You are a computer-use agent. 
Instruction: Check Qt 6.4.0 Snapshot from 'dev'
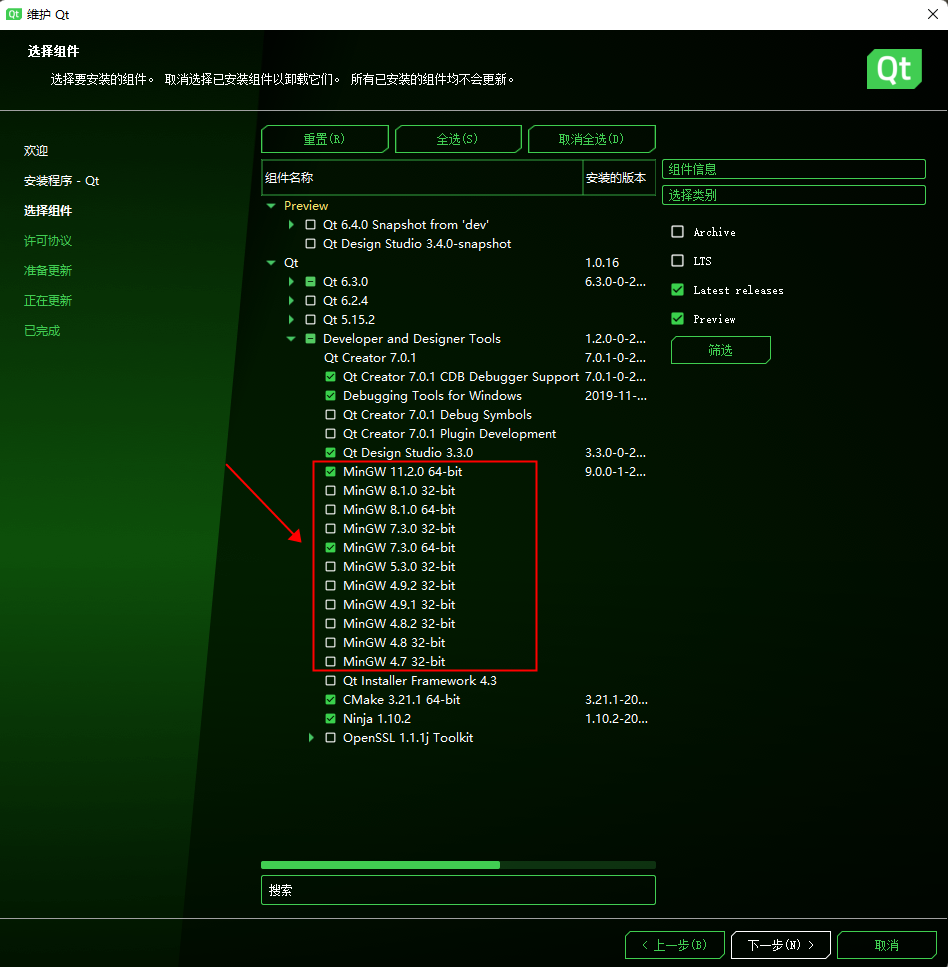click(x=311, y=224)
